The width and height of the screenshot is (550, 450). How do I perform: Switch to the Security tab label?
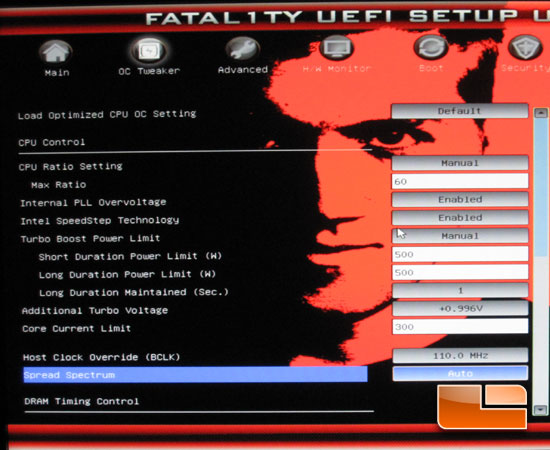(525, 68)
